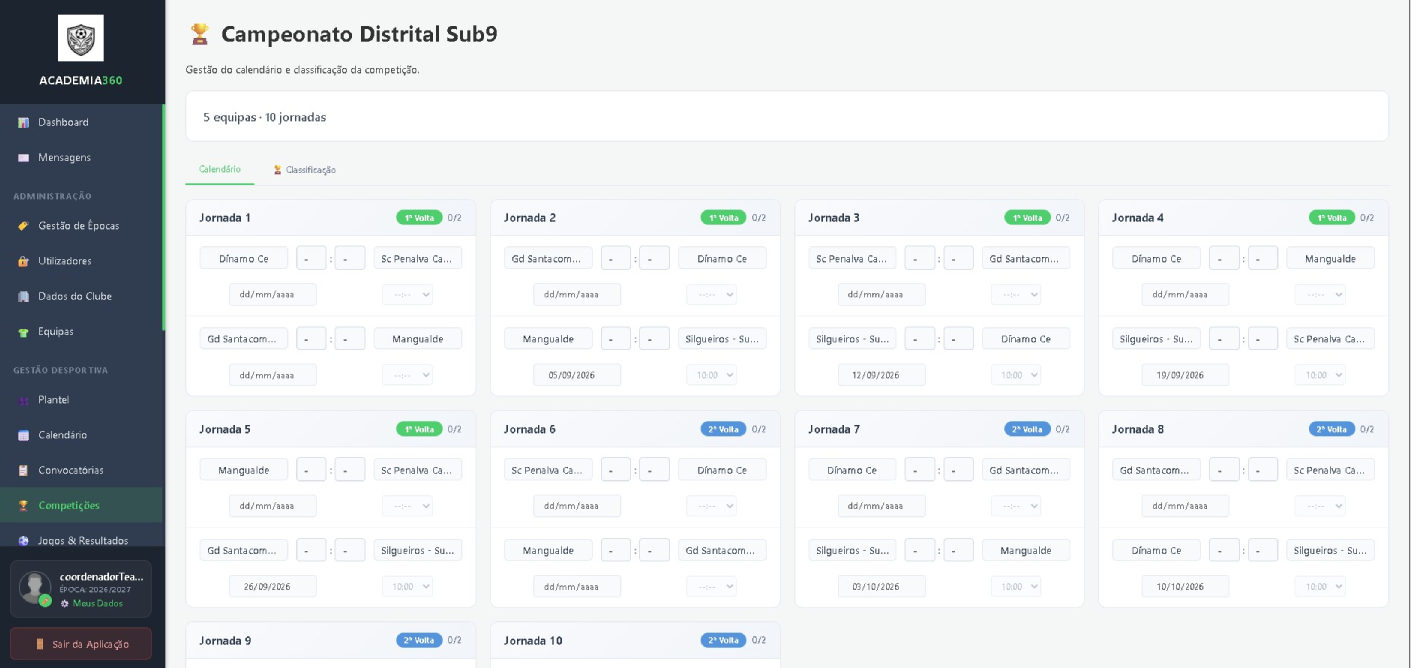Click the Mensagens envelope icon
Viewport: 1411px width, 668px height.
[23, 158]
